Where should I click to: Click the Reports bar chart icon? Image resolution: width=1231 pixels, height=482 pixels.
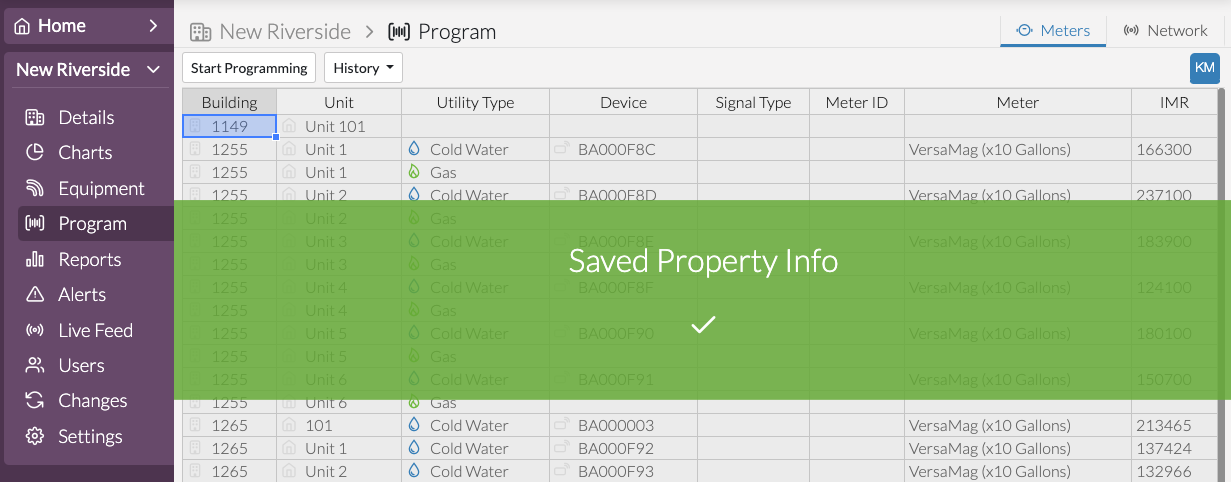pyautogui.click(x=35, y=259)
